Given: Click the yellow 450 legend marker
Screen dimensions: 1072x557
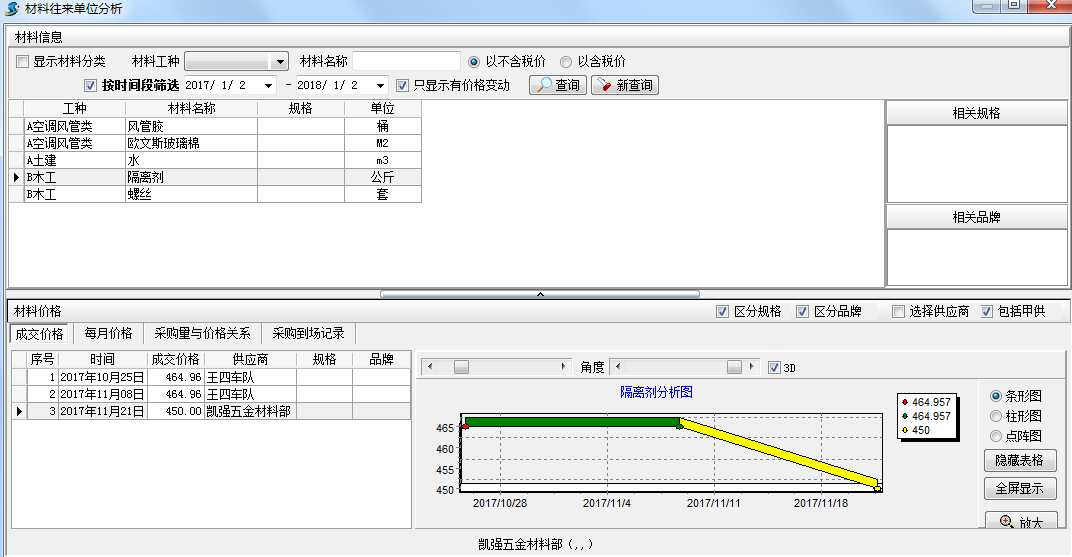Looking at the screenshot, I should pyautogui.click(x=905, y=430).
